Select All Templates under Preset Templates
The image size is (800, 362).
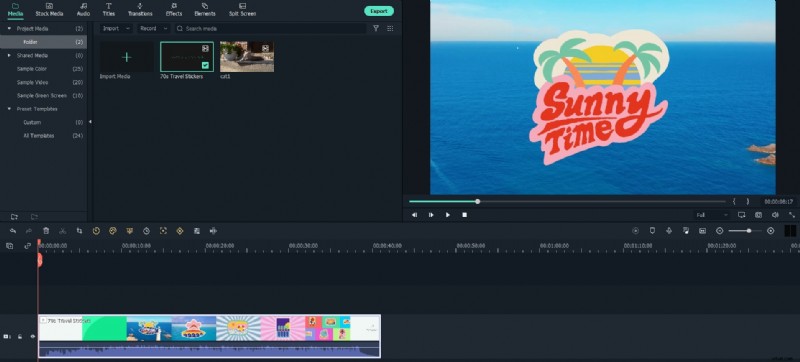39,136
